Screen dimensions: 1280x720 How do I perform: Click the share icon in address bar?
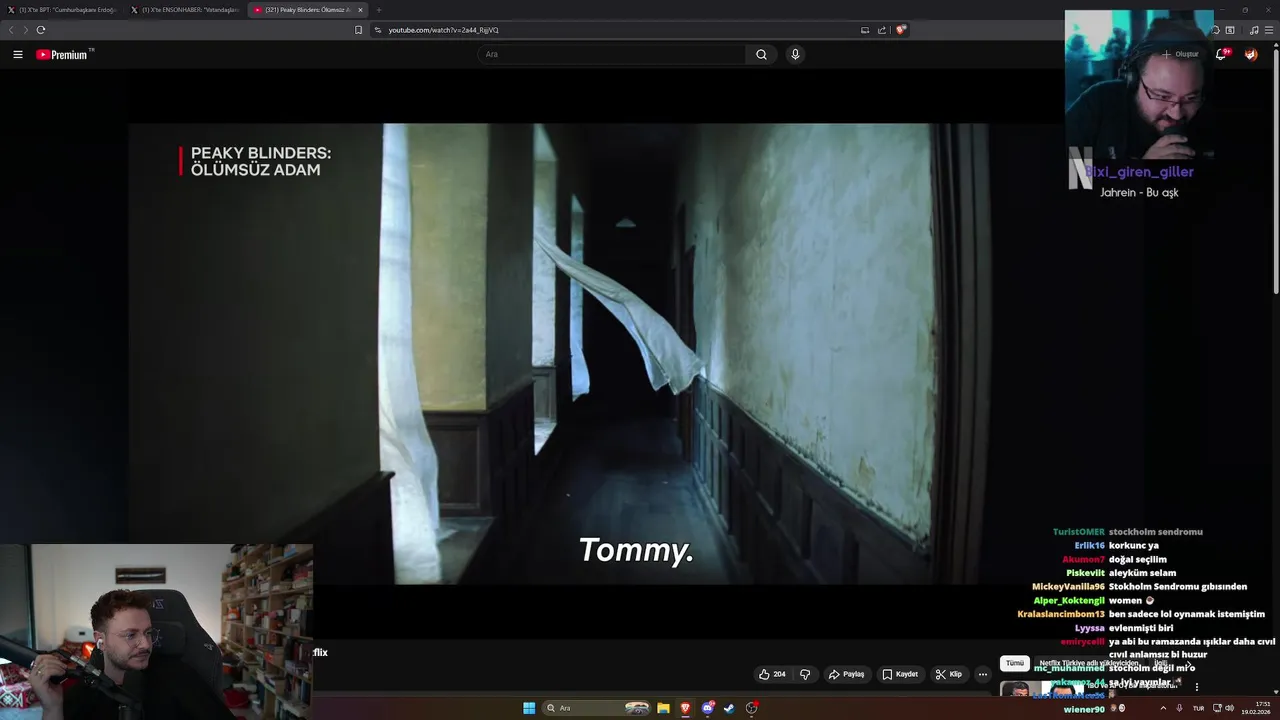tap(882, 30)
